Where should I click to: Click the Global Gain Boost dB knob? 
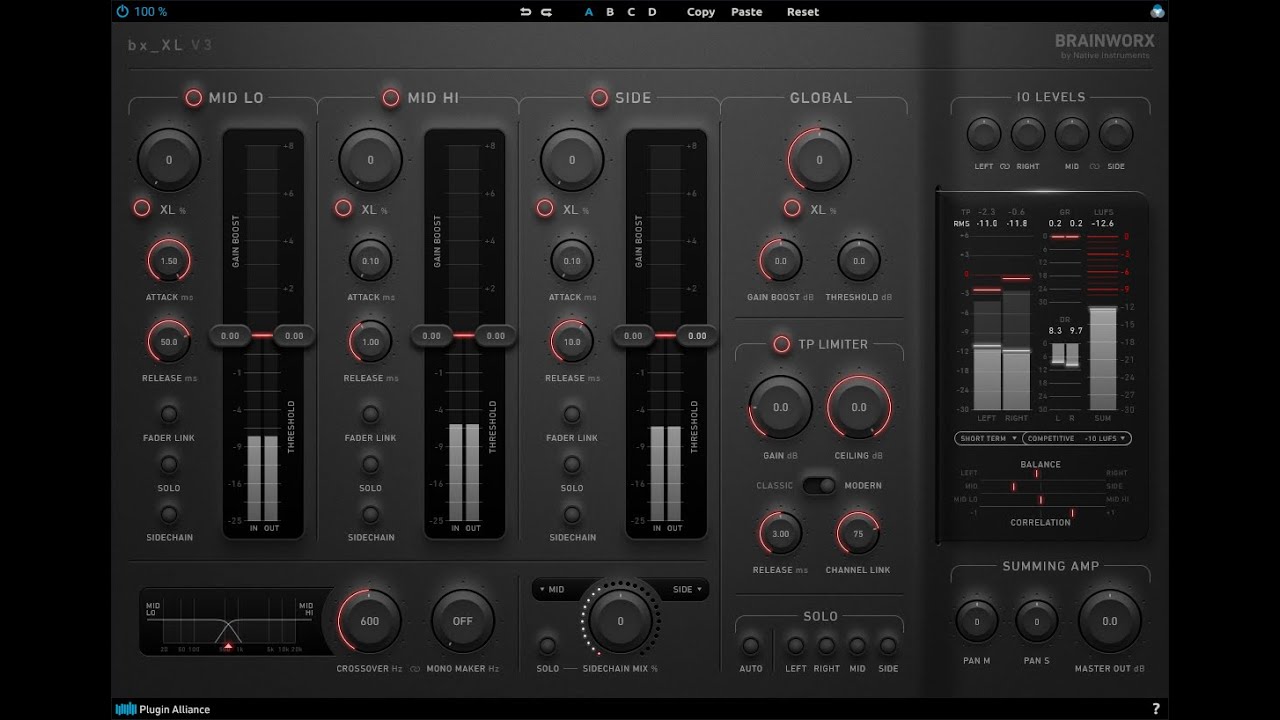[x=780, y=261]
